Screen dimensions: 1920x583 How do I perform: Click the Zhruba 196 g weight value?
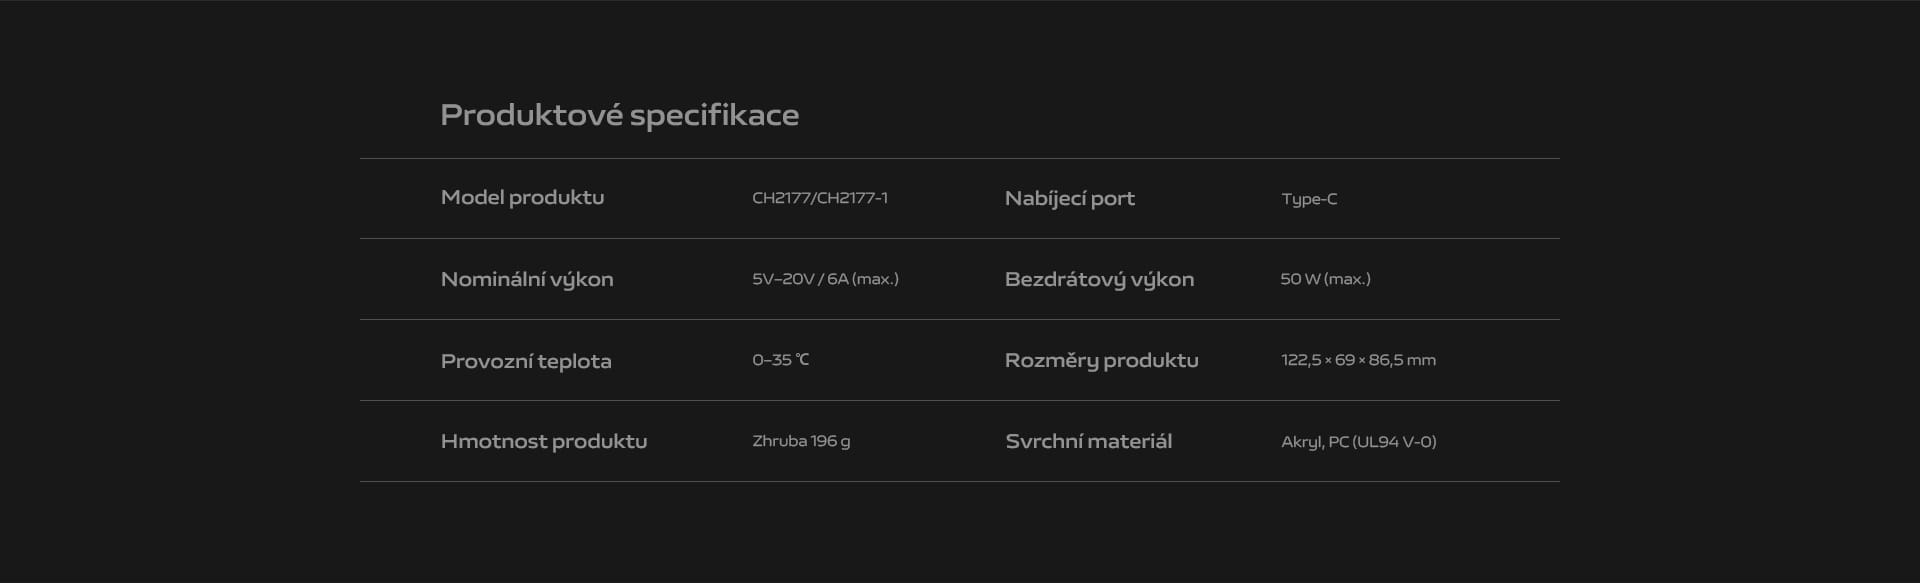[801, 441]
